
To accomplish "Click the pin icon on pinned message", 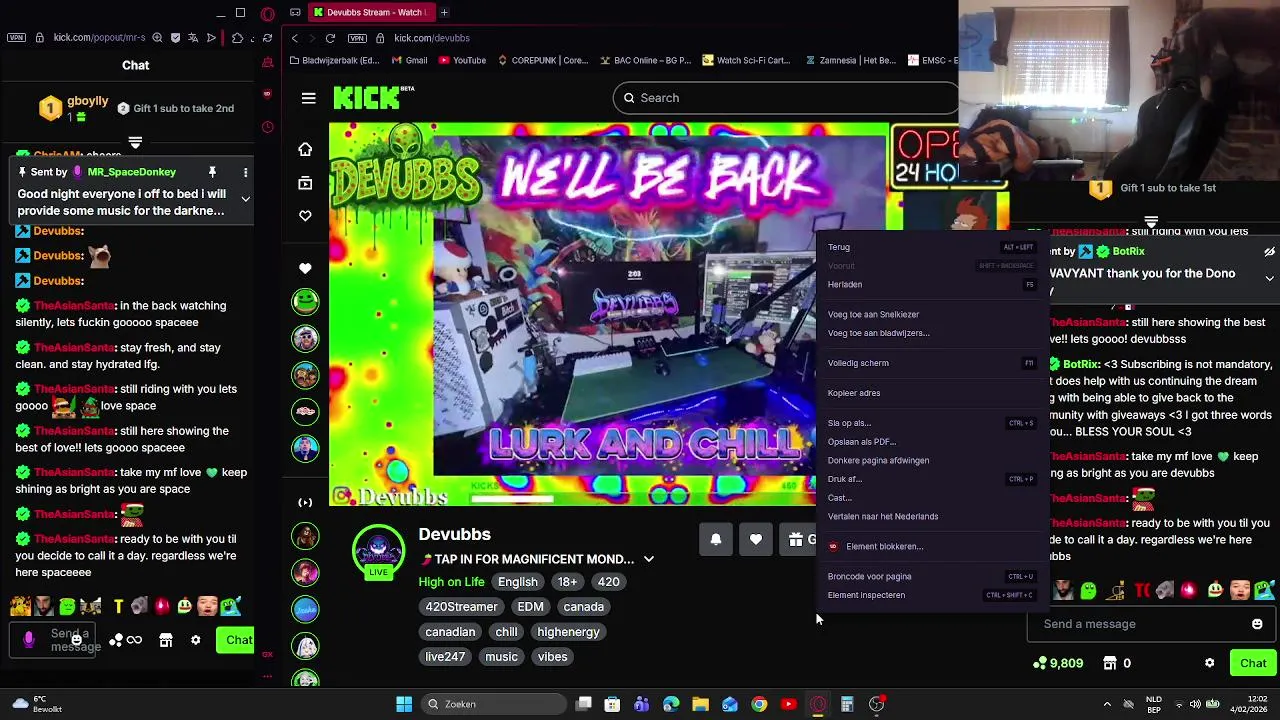I will (212, 172).
